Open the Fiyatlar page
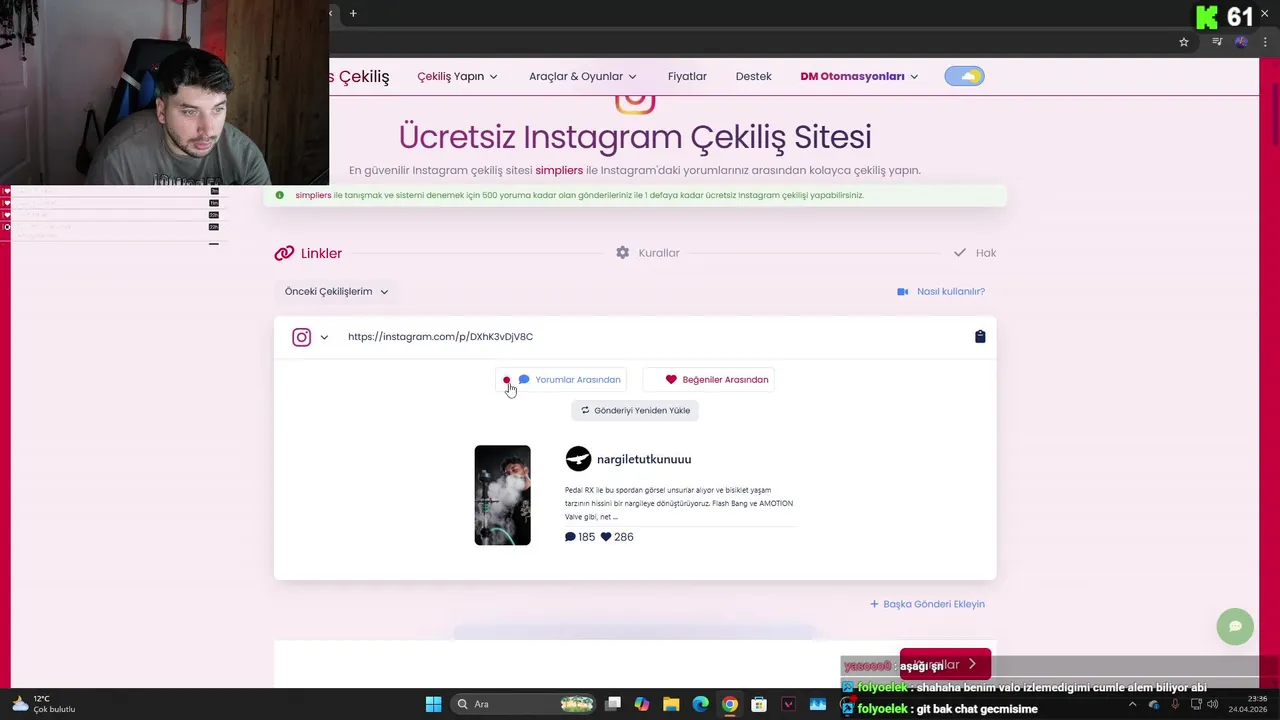The image size is (1280, 720). 687,76
